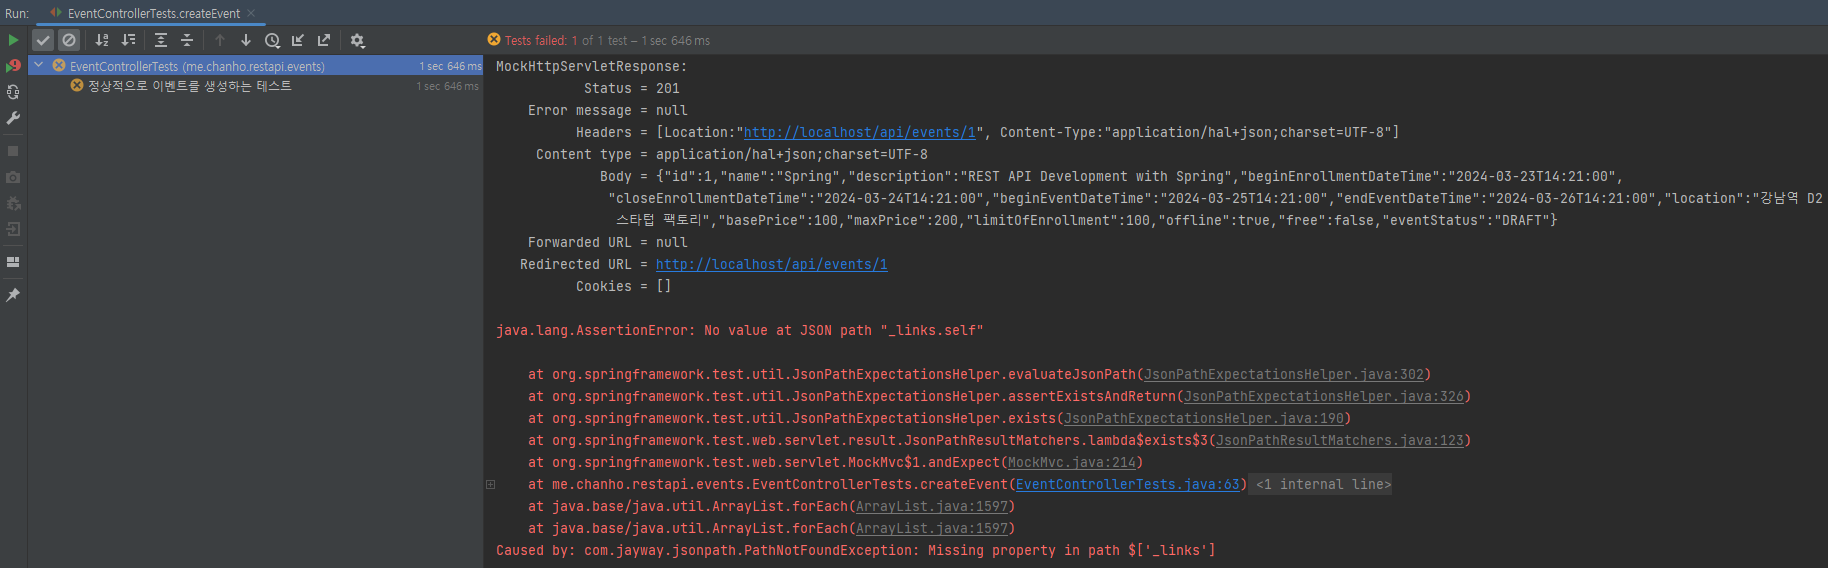Click the '1 sec 646 ms' duration of child test
Image resolution: width=1828 pixels, height=568 pixels.
pyautogui.click(x=447, y=86)
